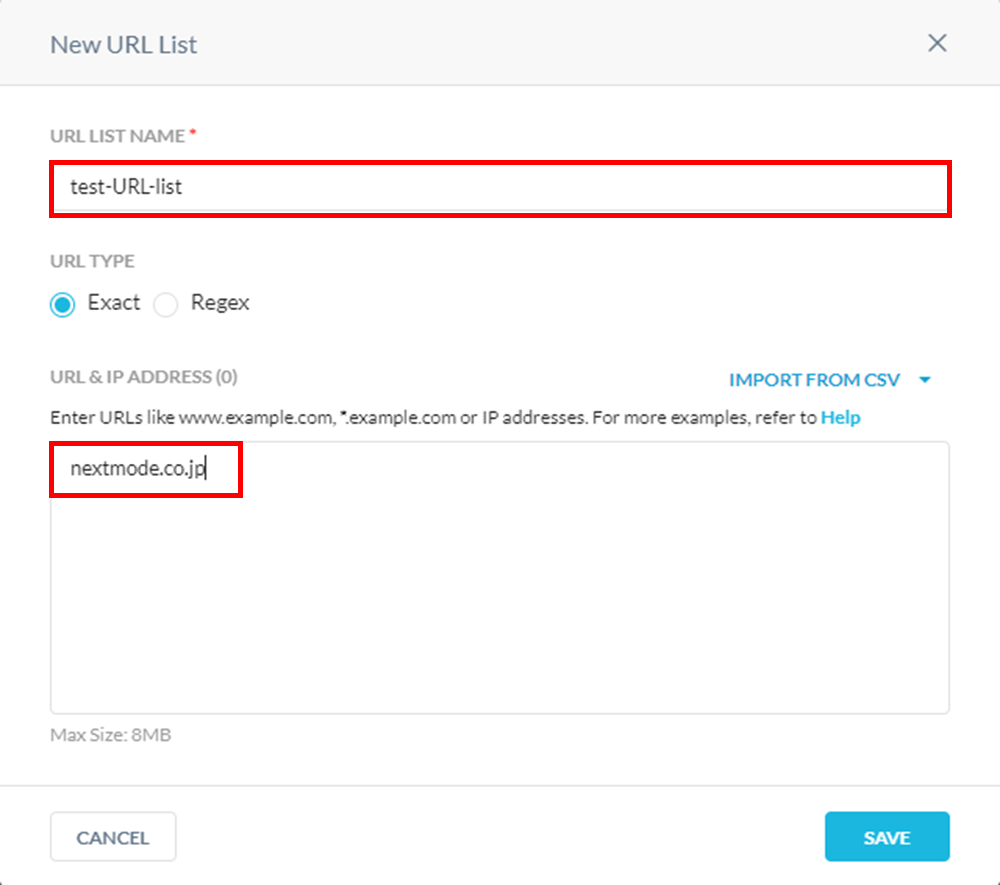Click the CANCEL button
This screenshot has height=885, width=1000.
[113, 837]
